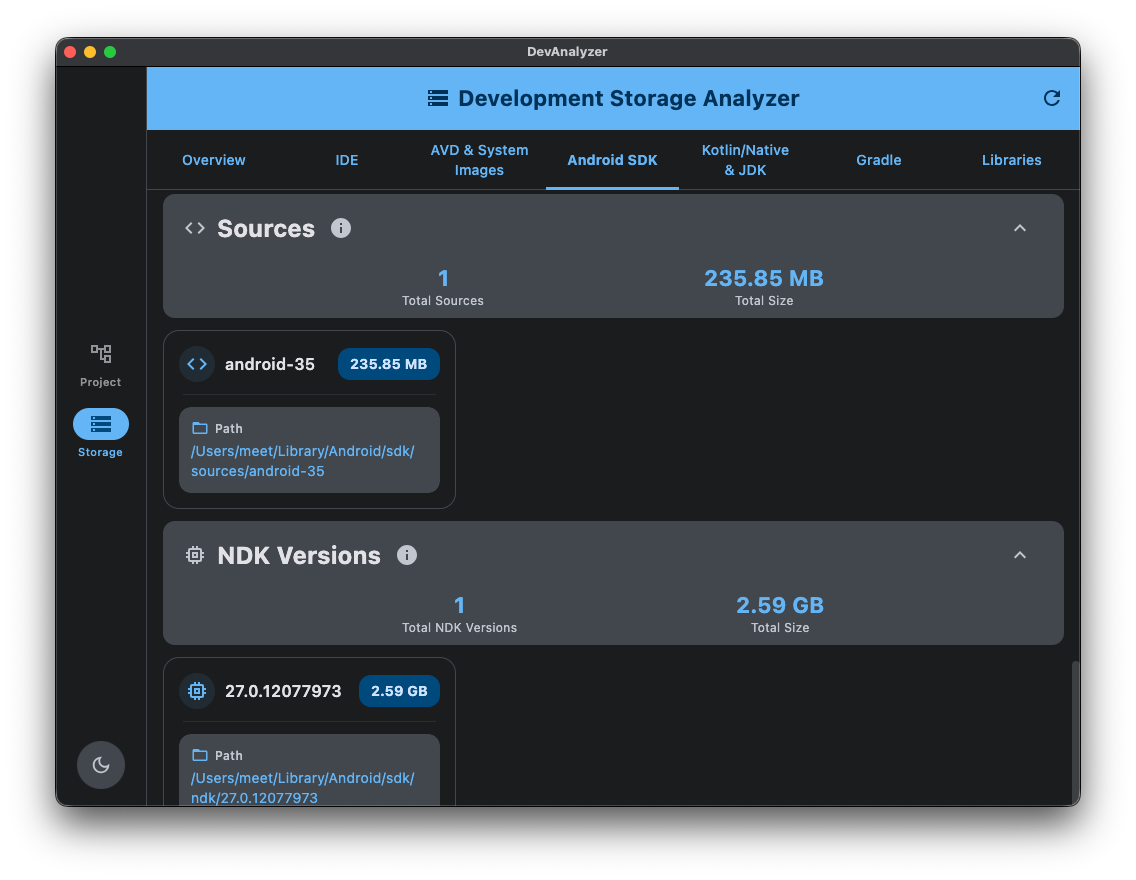Viewport: 1136px width, 880px height.
Task: Open the IDE tab
Action: point(346,160)
